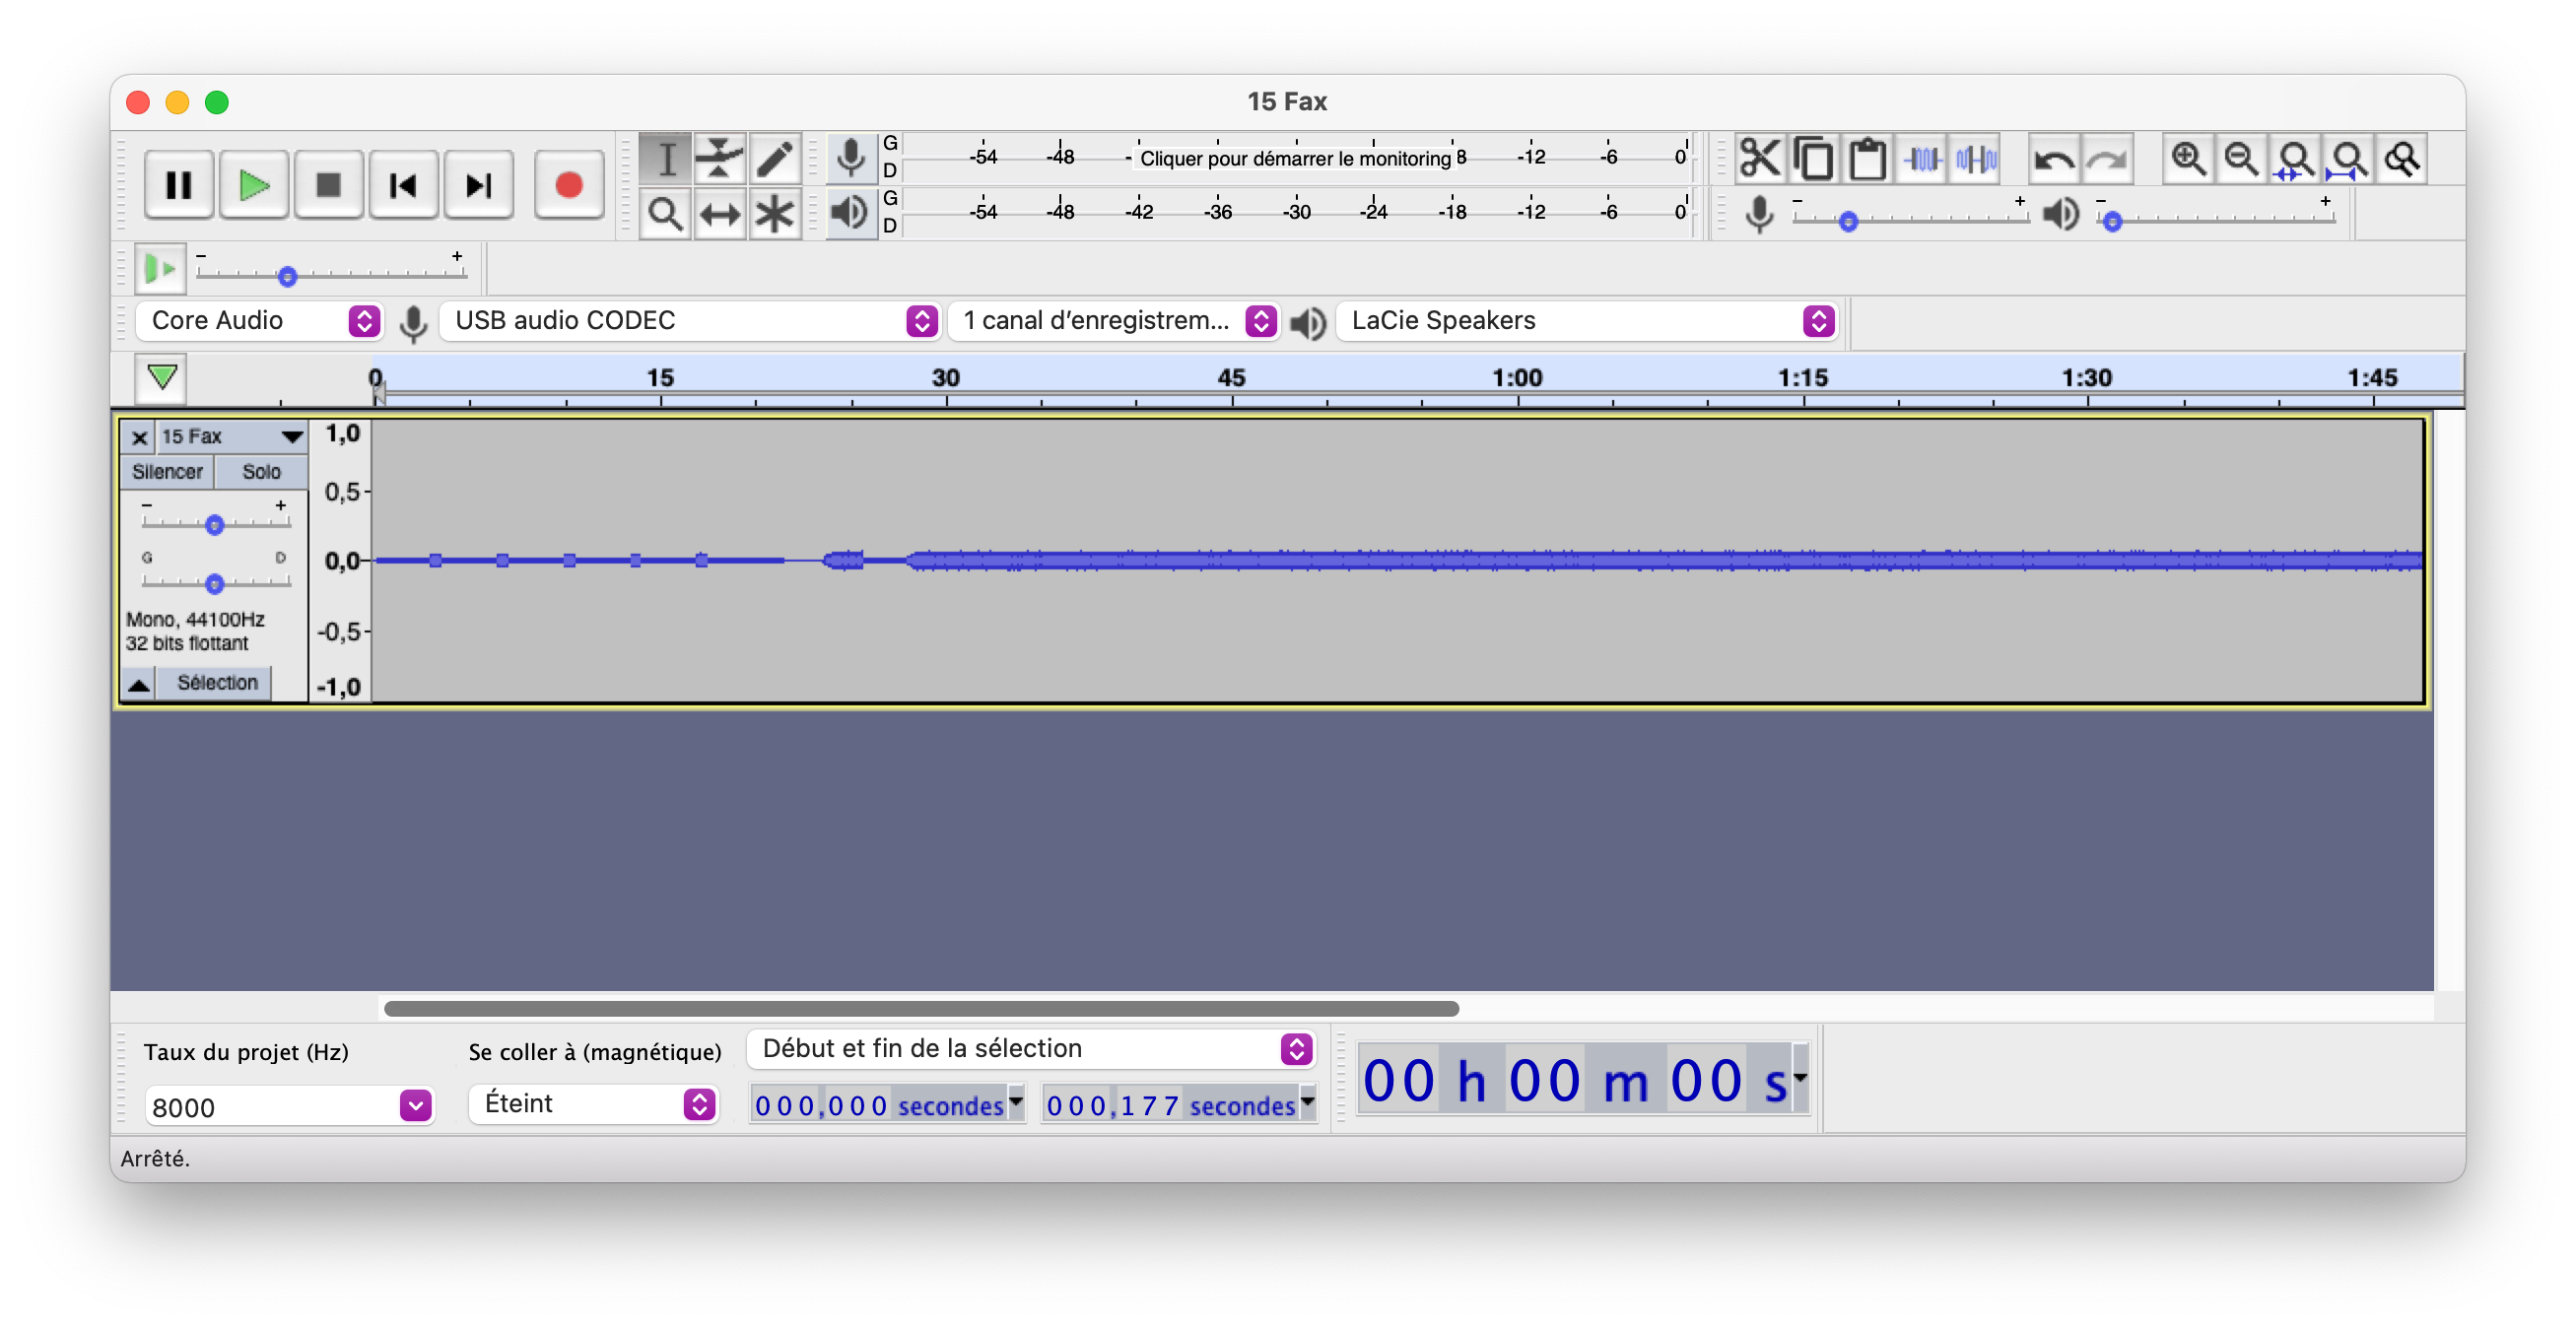Select the Selection (I-beam) tool
This screenshot has width=2576, height=1328.
pos(665,158)
